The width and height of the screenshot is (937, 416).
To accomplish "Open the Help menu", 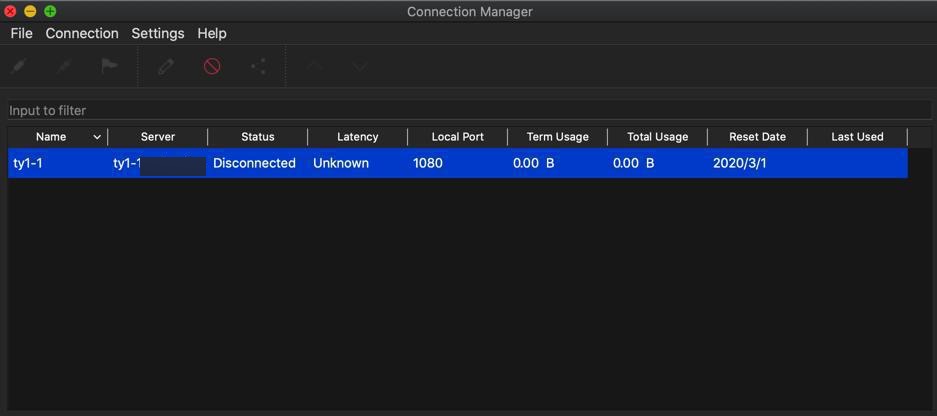I will click(x=212, y=33).
